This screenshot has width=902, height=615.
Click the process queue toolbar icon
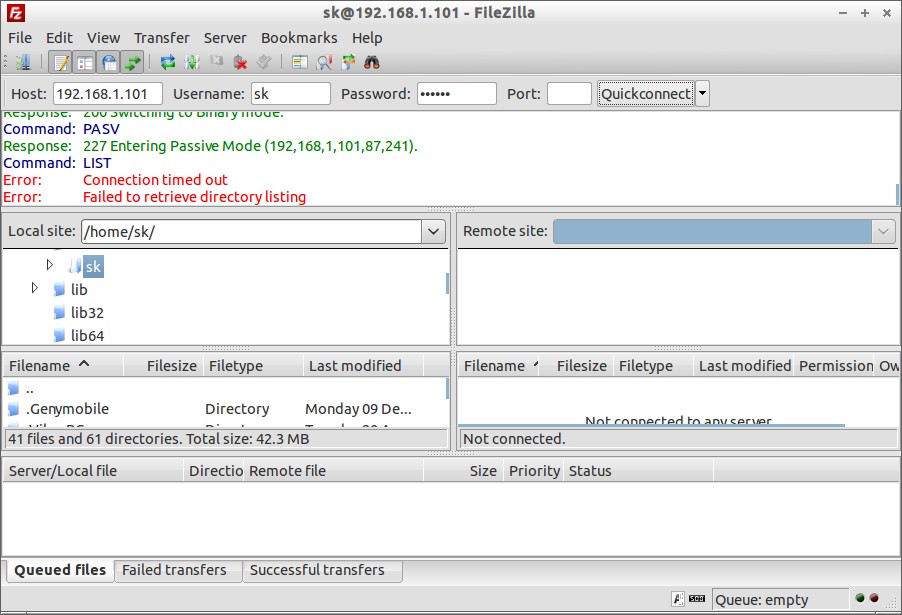192,62
